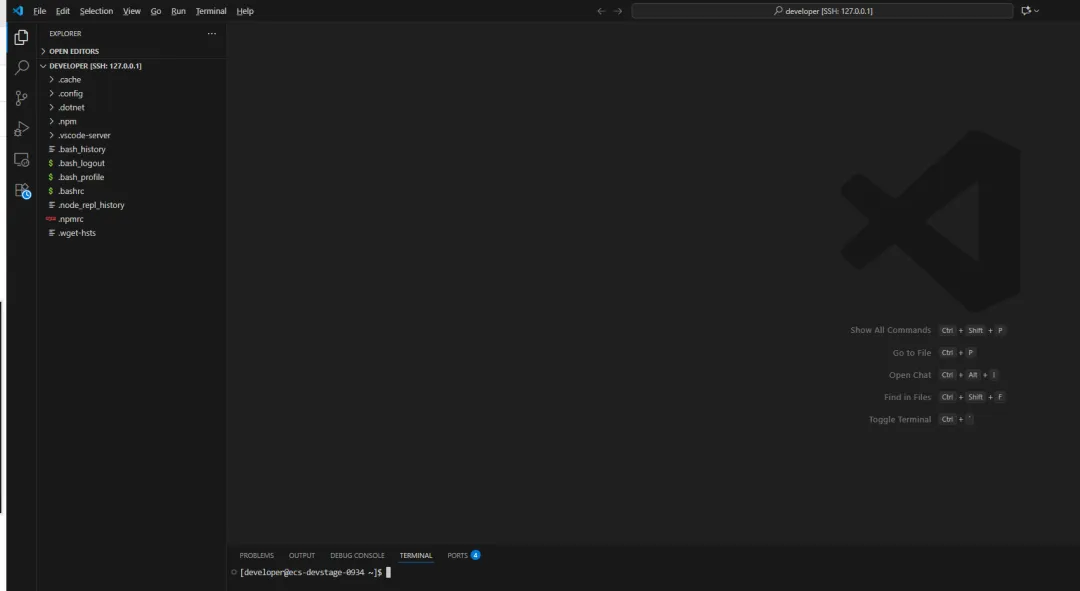Select the Terminal panel tab
The image size is (1080, 591).
[416, 555]
